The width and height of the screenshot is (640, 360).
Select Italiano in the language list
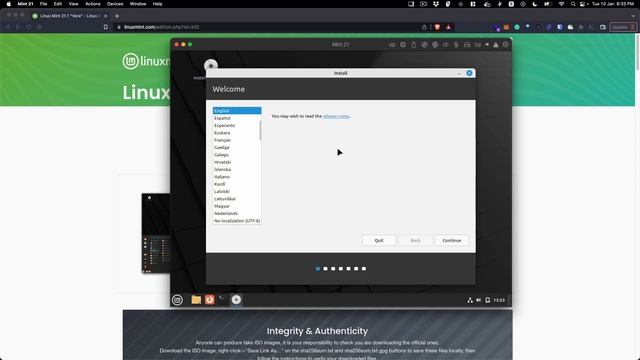coord(236,177)
